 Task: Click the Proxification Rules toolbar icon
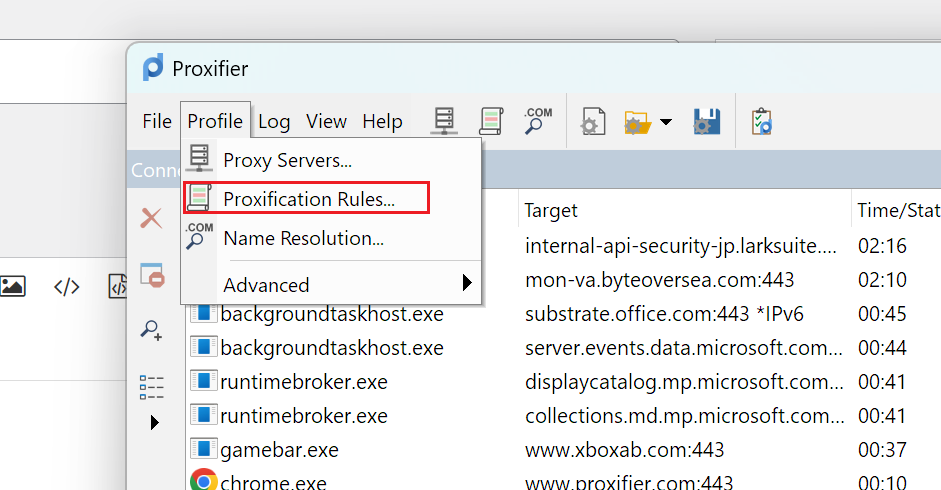click(x=491, y=121)
